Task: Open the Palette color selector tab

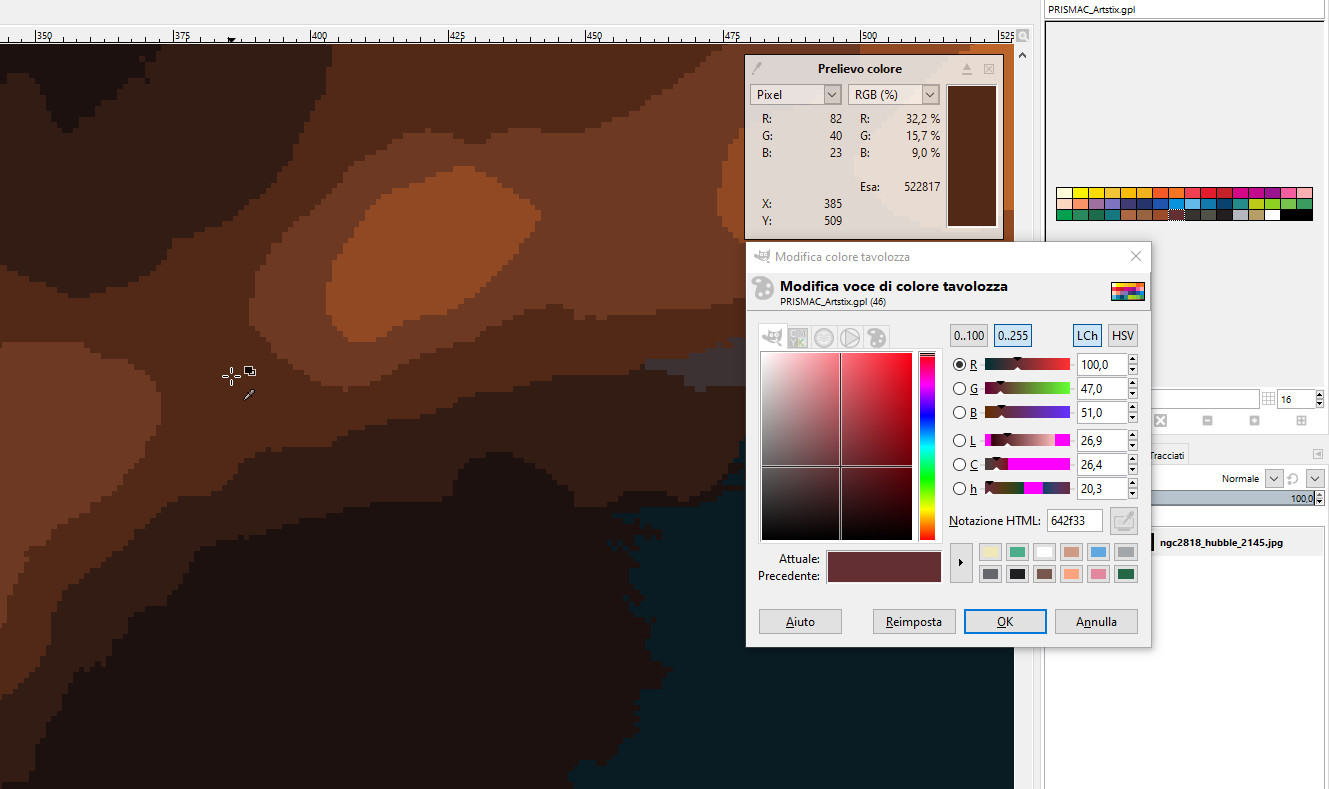Action: [x=876, y=337]
